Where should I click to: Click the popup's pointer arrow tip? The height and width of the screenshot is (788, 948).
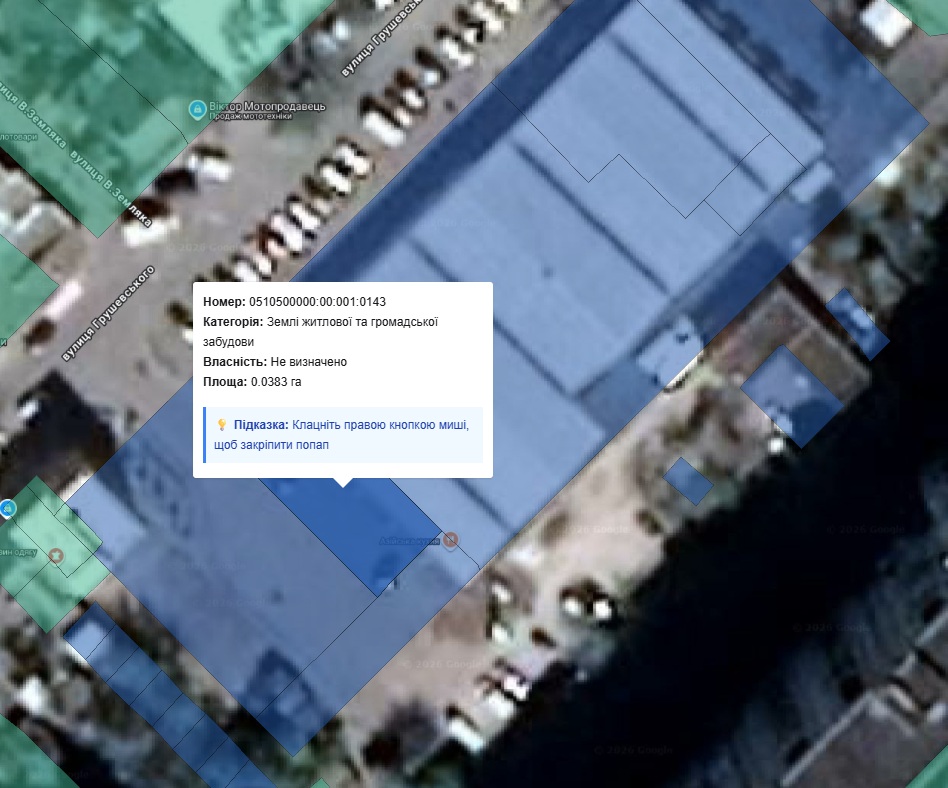pos(343,484)
